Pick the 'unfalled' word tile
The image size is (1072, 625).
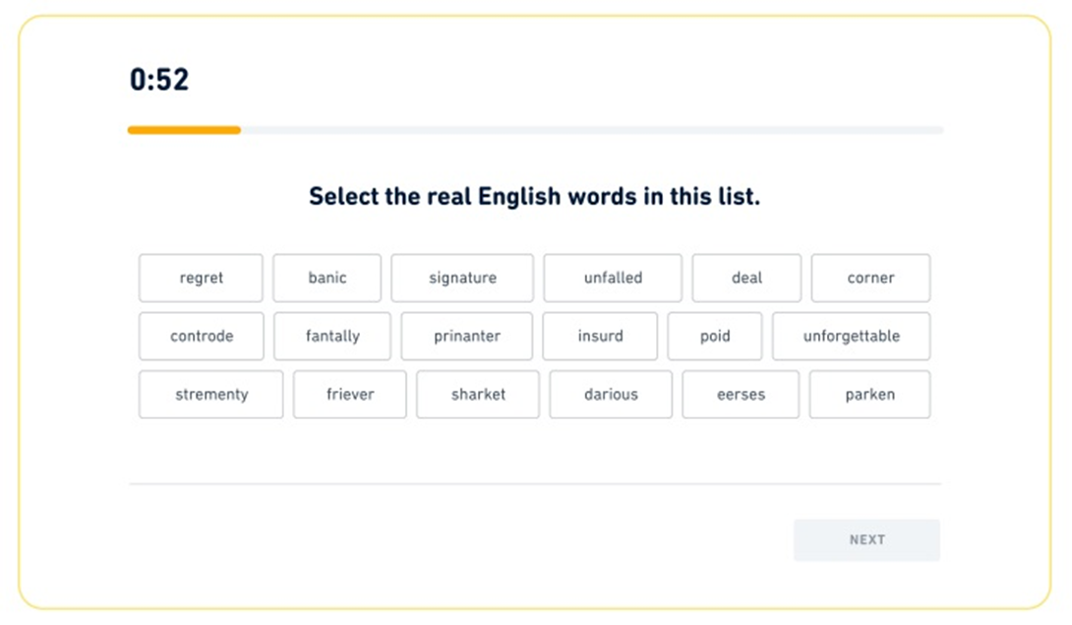pyautogui.click(x=613, y=278)
